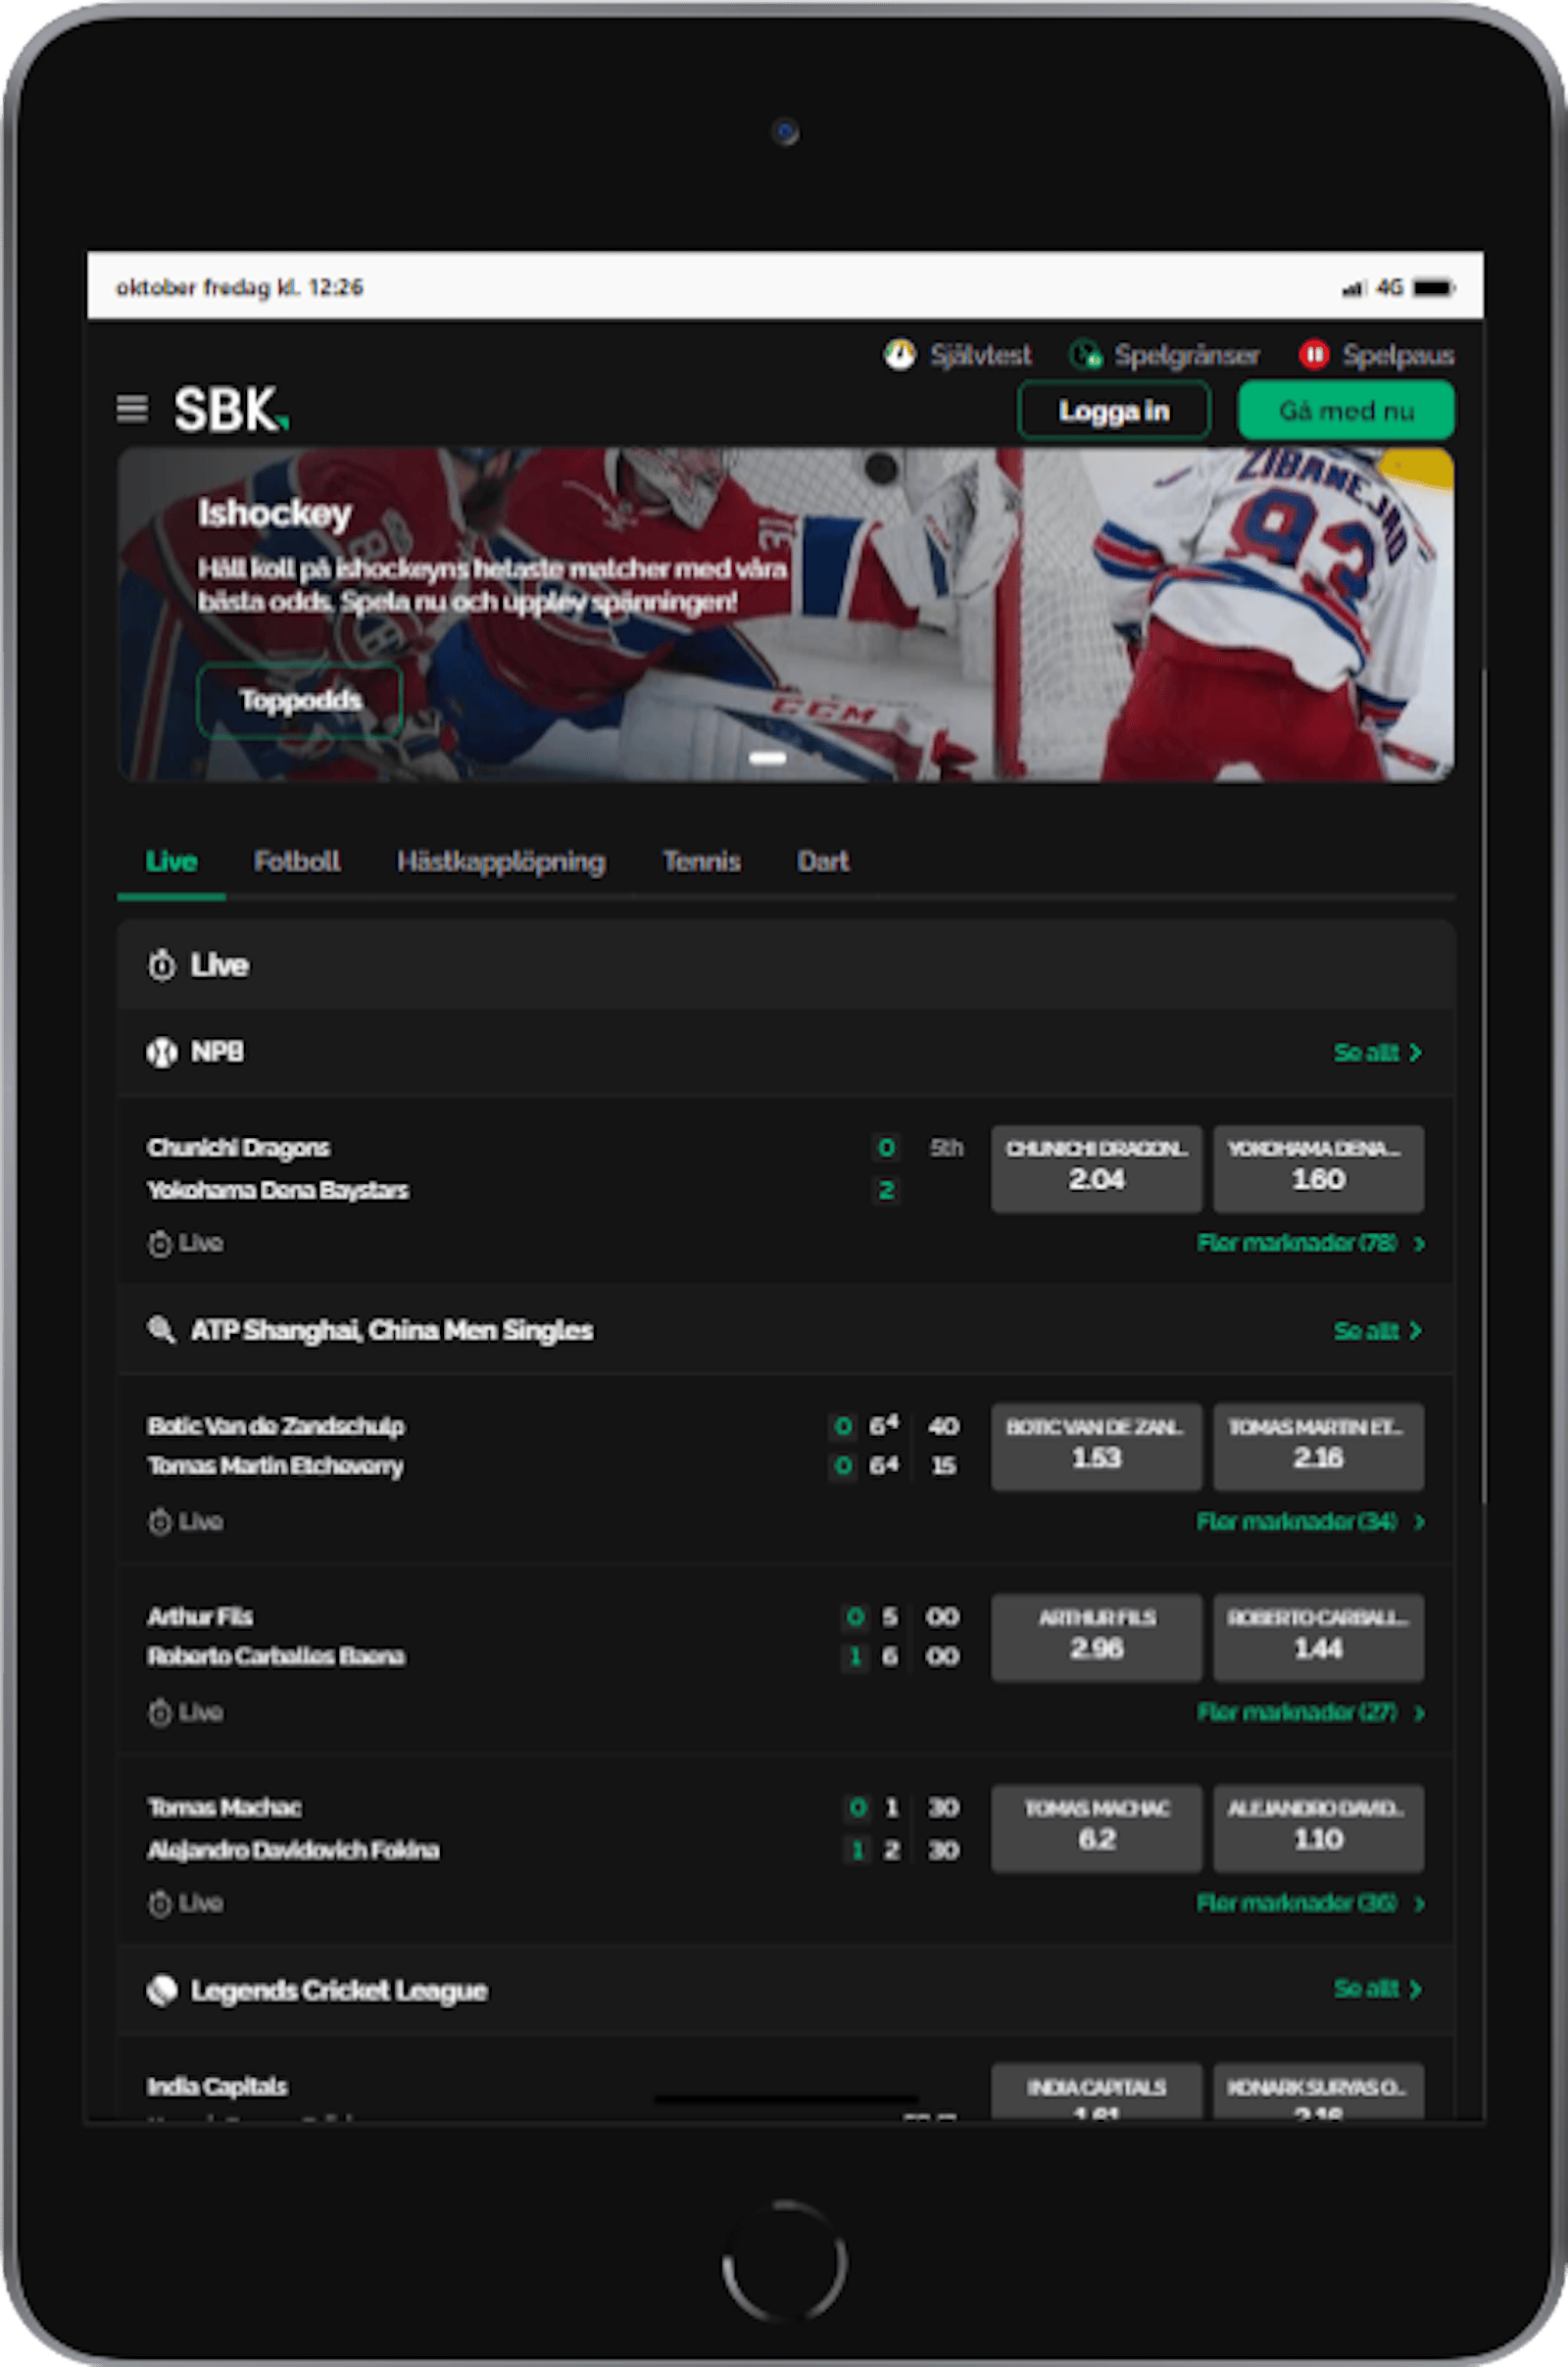The width and height of the screenshot is (1568, 2367).
Task: Click the red Spelpaus icon
Action: (1313, 355)
